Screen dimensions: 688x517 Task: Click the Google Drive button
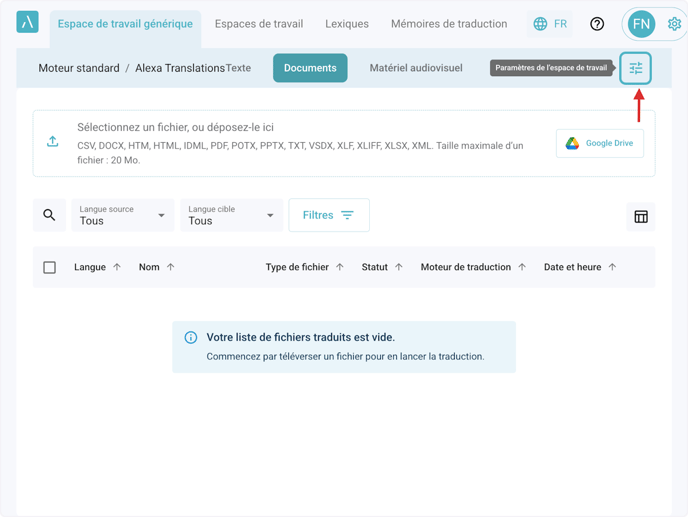pos(599,143)
